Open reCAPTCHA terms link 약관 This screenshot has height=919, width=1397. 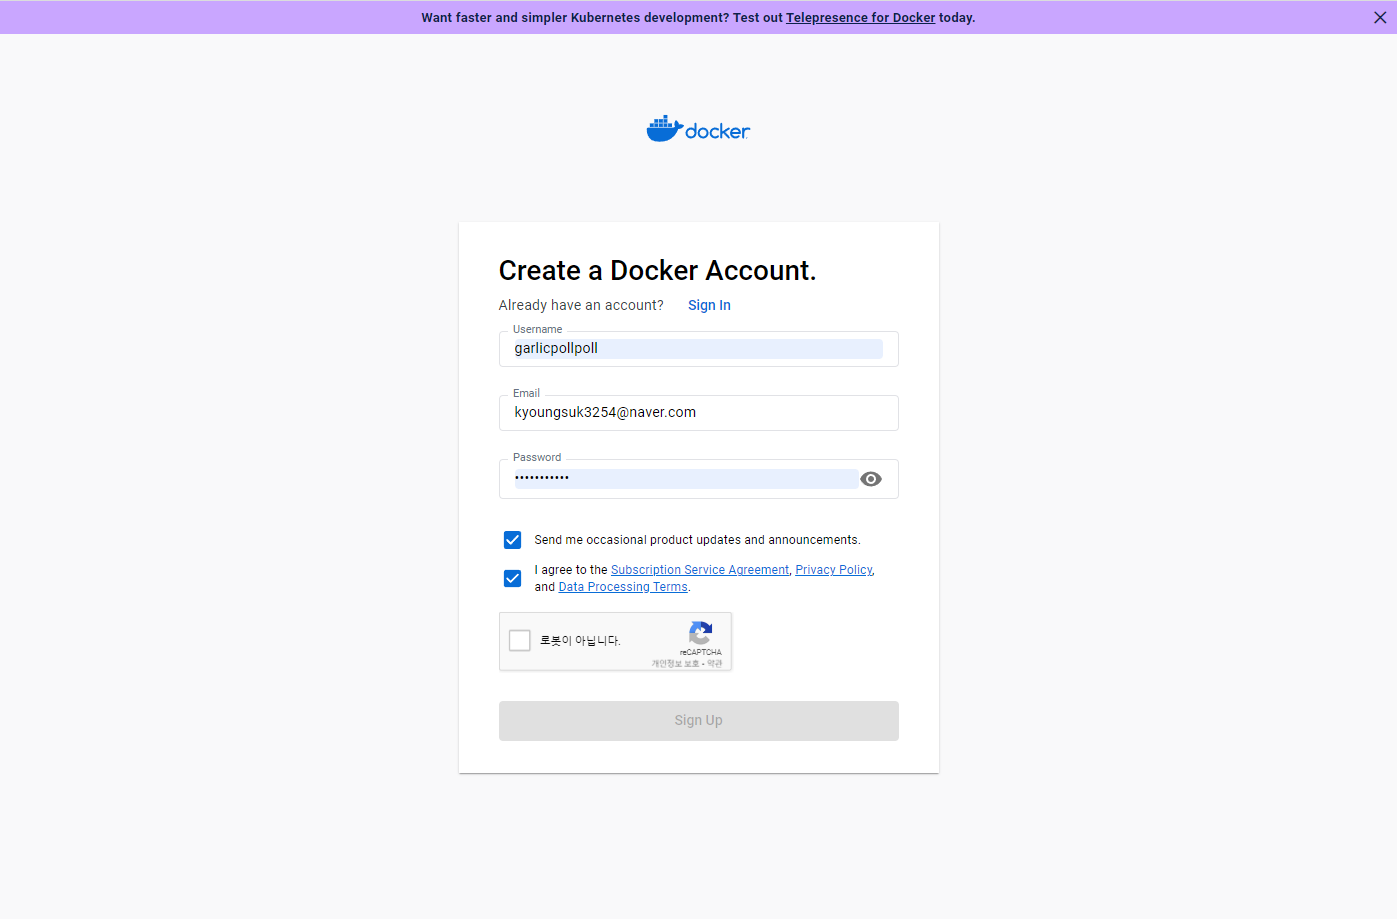pos(715,663)
